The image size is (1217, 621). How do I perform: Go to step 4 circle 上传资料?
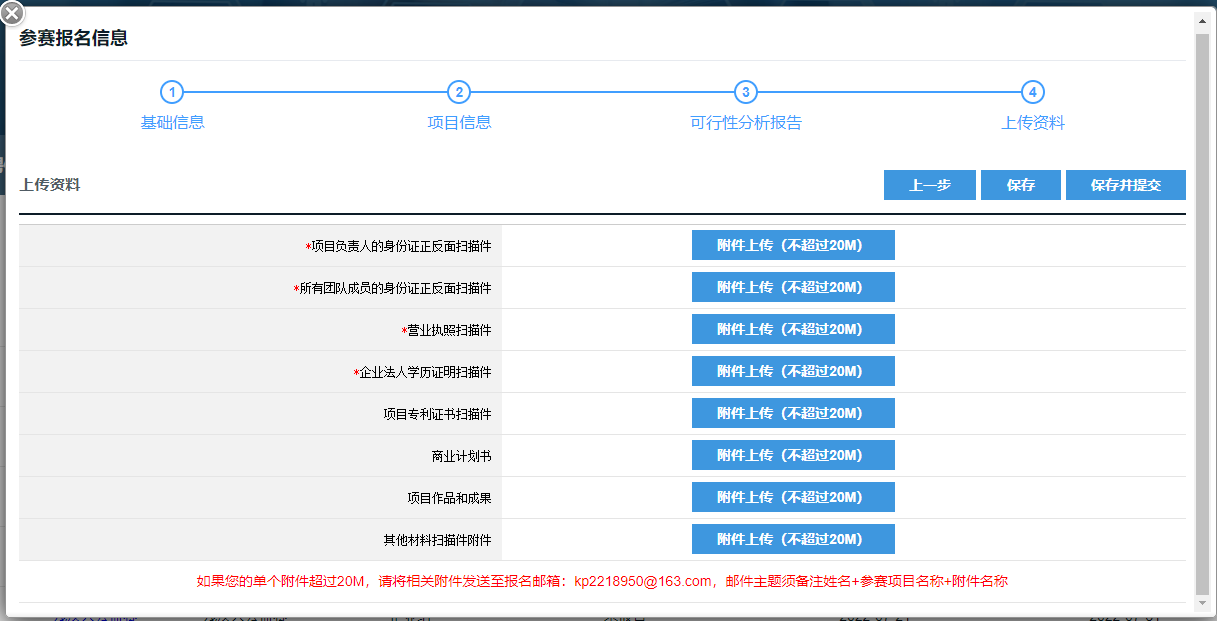[x=1033, y=92]
